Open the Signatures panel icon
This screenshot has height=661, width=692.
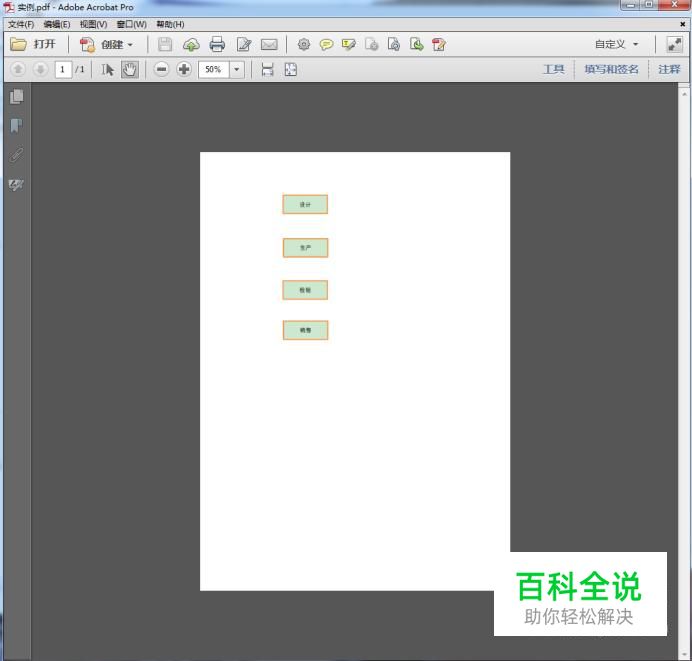(16, 185)
